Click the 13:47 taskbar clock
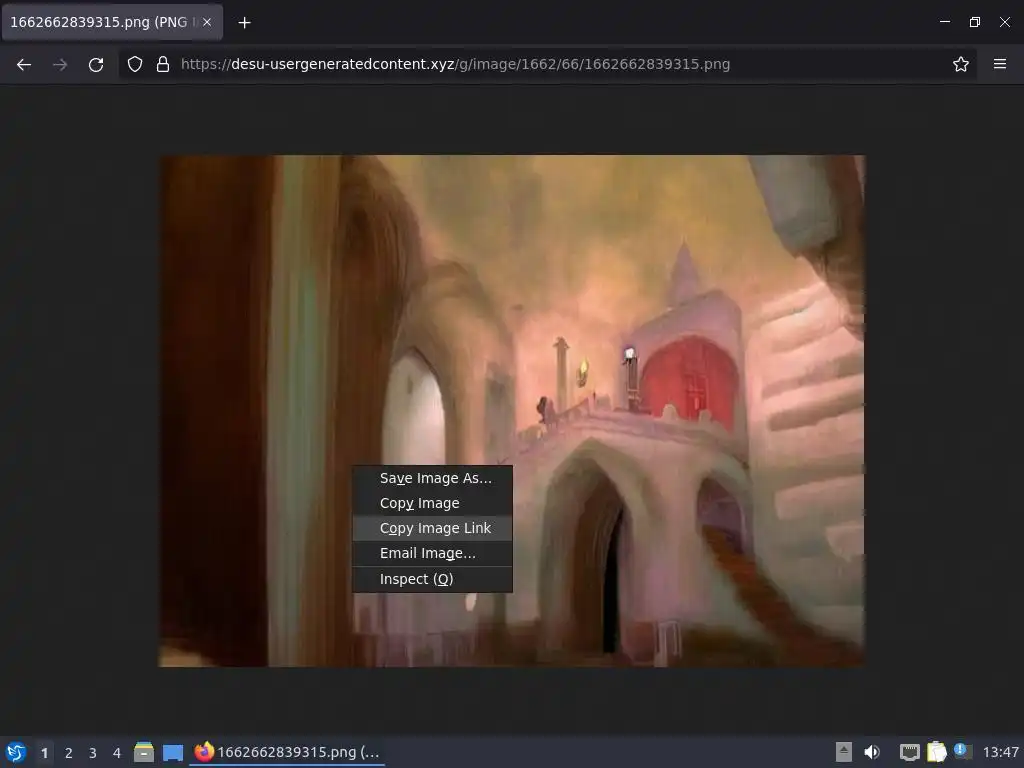The image size is (1024, 768). point(1000,752)
